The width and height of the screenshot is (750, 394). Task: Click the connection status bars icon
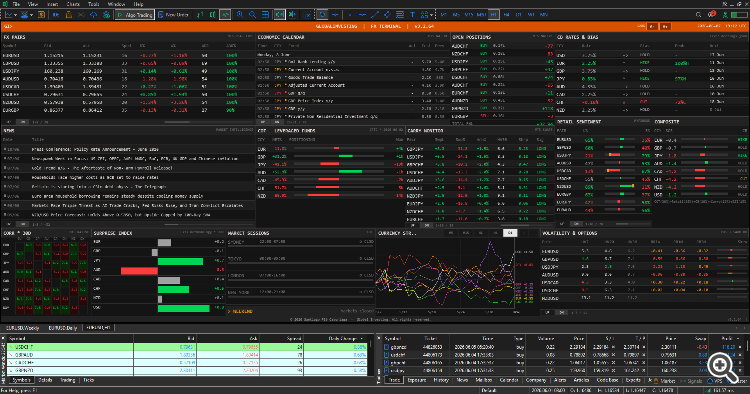click(x=739, y=15)
